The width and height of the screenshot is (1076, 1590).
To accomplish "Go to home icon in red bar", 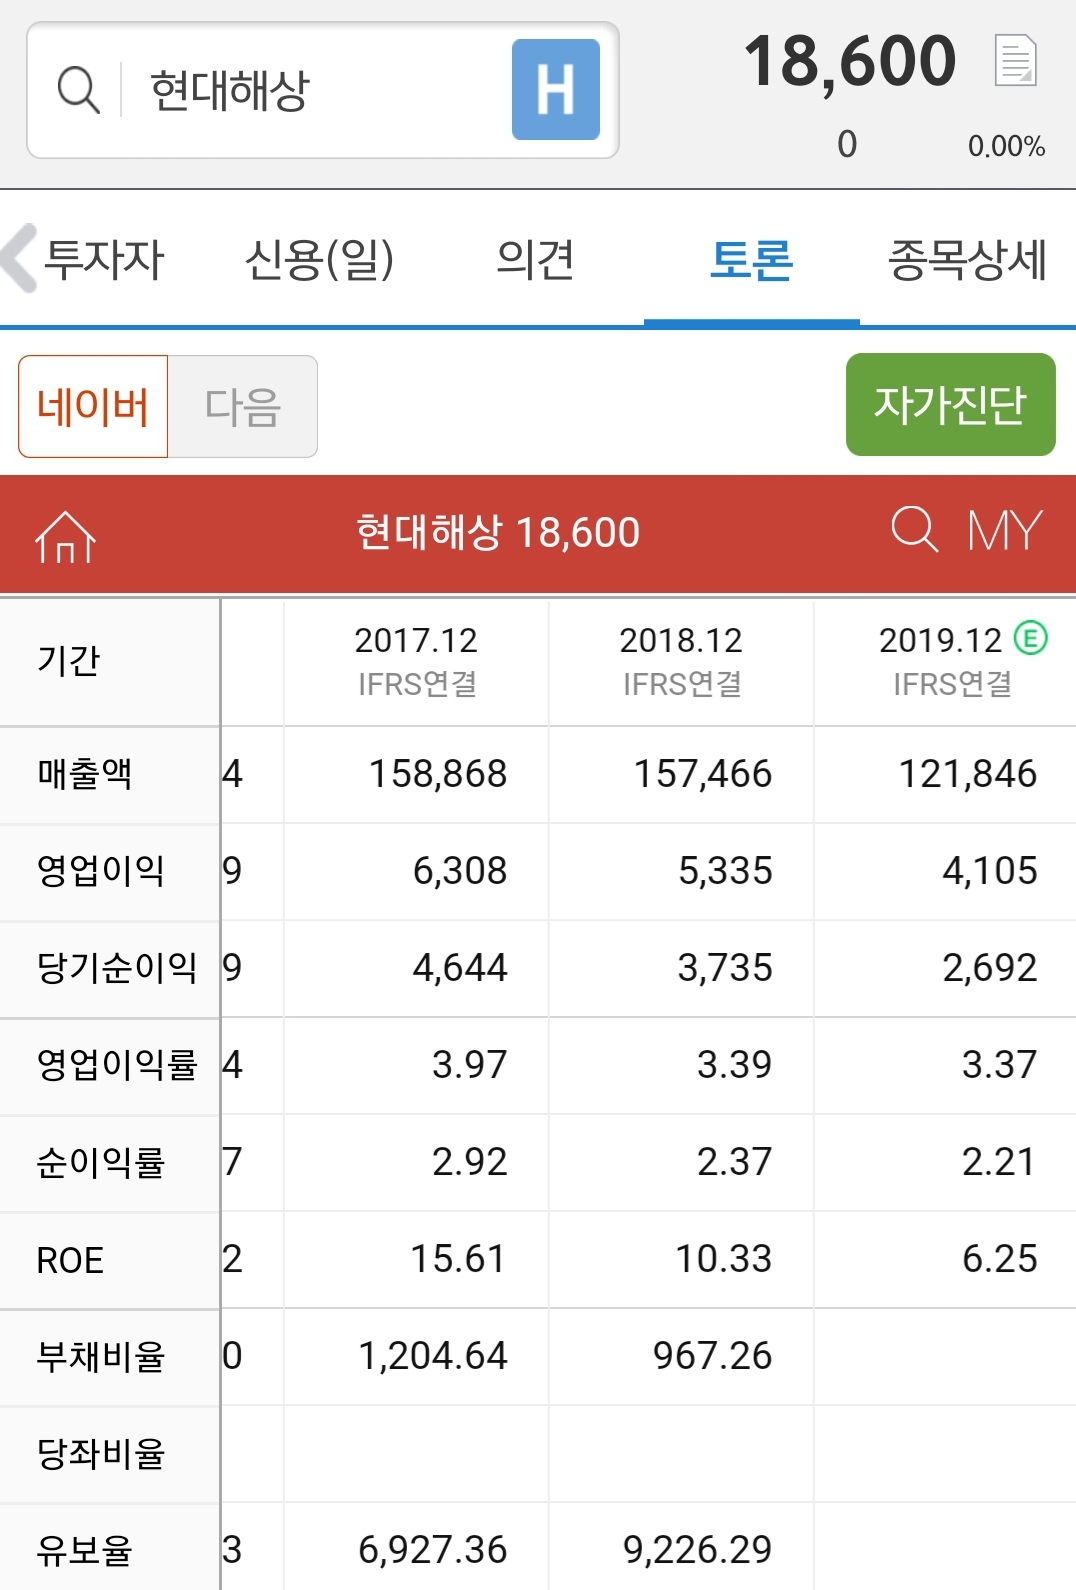I will point(65,536).
